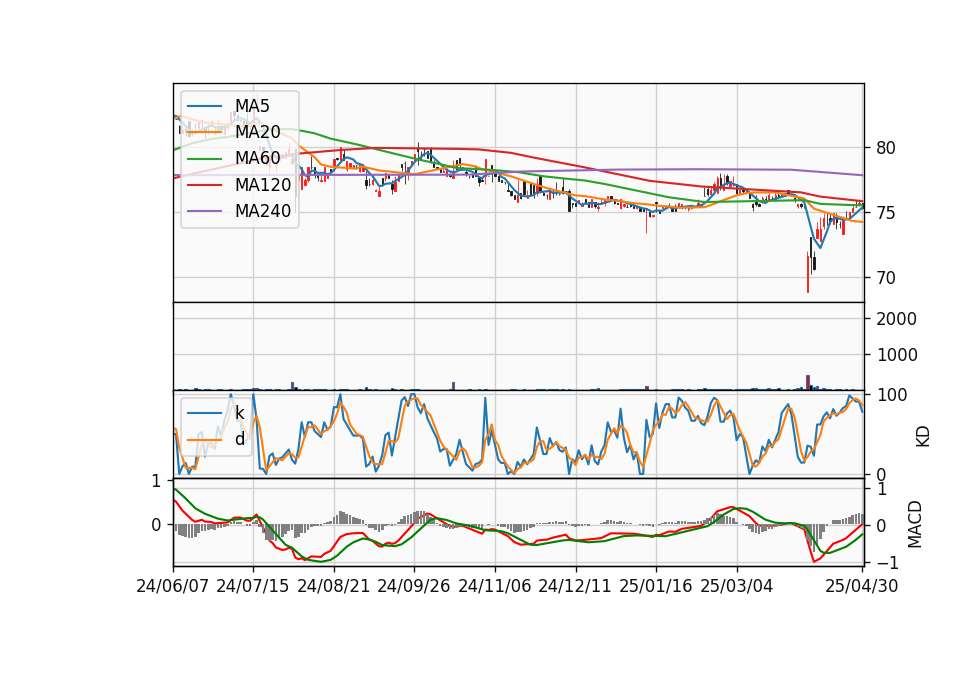
Task: Click the price axis value 80
Action: tap(886, 148)
